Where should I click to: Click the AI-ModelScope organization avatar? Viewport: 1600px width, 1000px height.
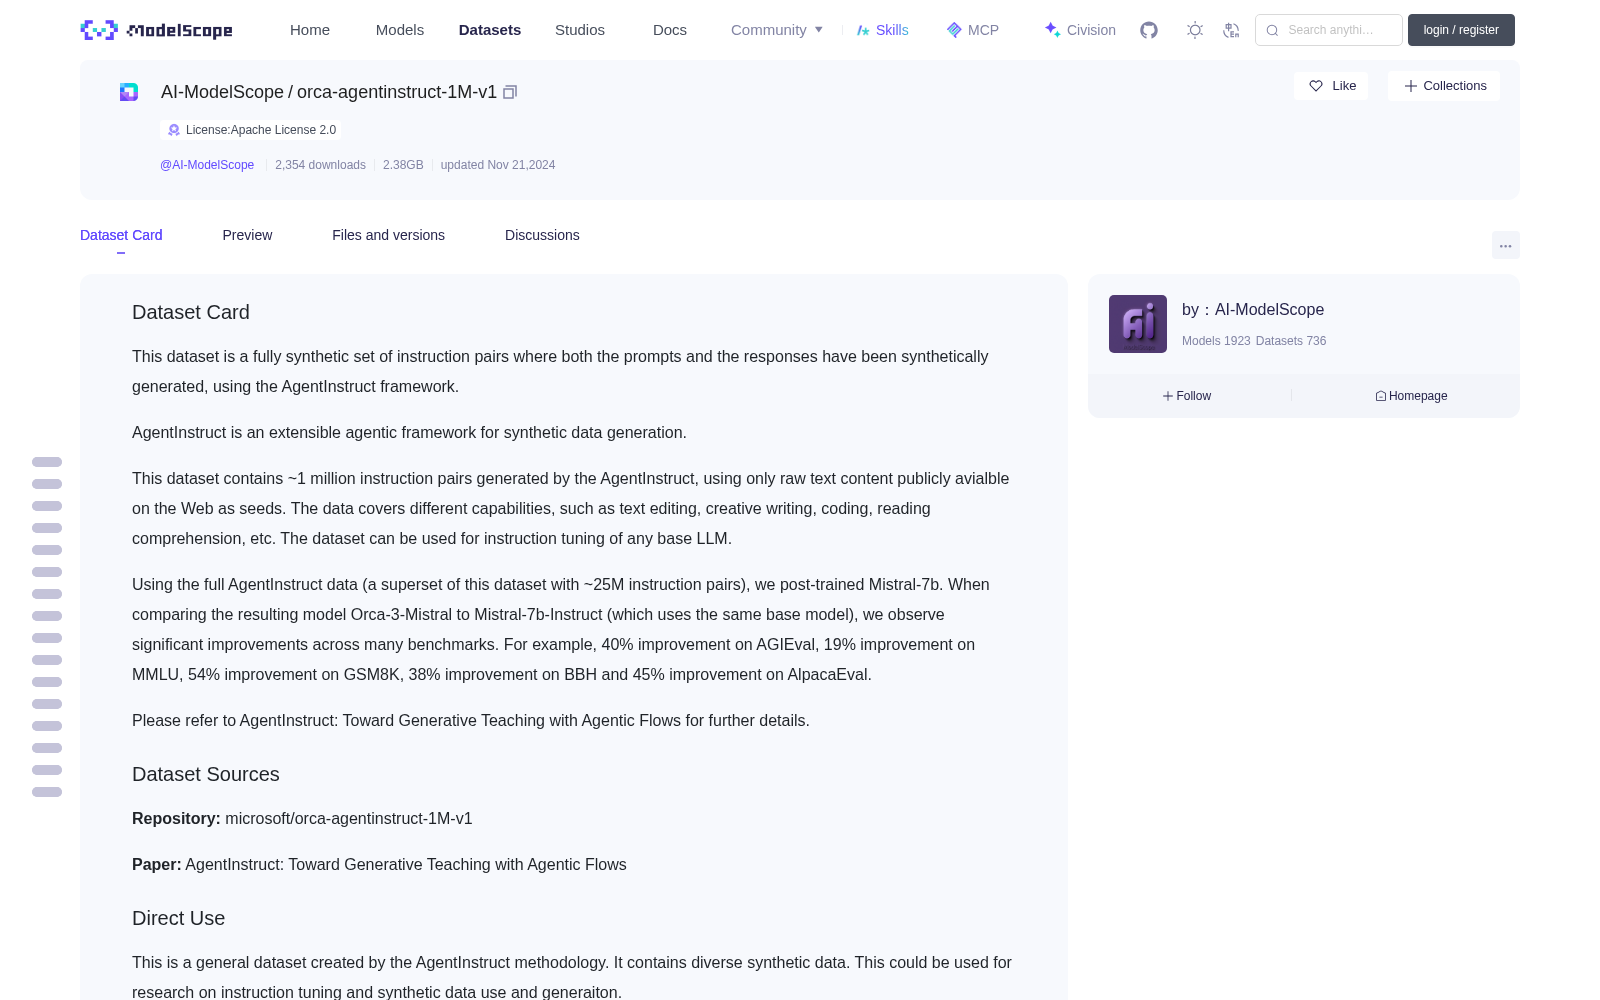[x=1138, y=324]
